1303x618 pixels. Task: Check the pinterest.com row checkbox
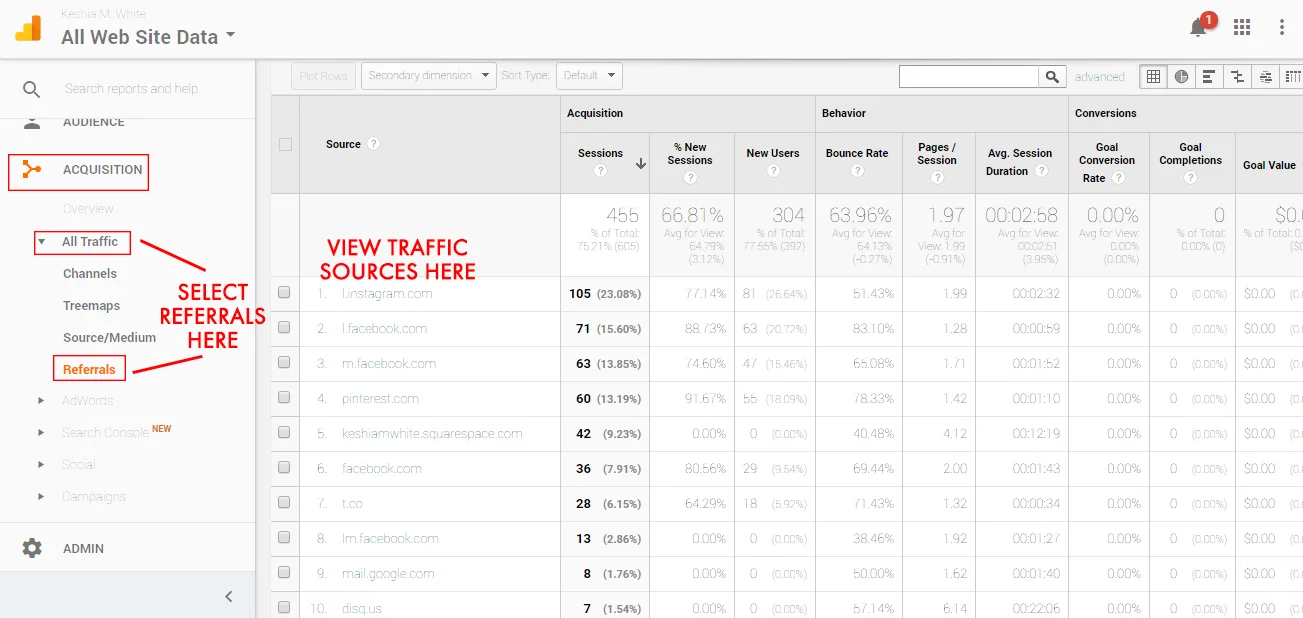(x=284, y=398)
